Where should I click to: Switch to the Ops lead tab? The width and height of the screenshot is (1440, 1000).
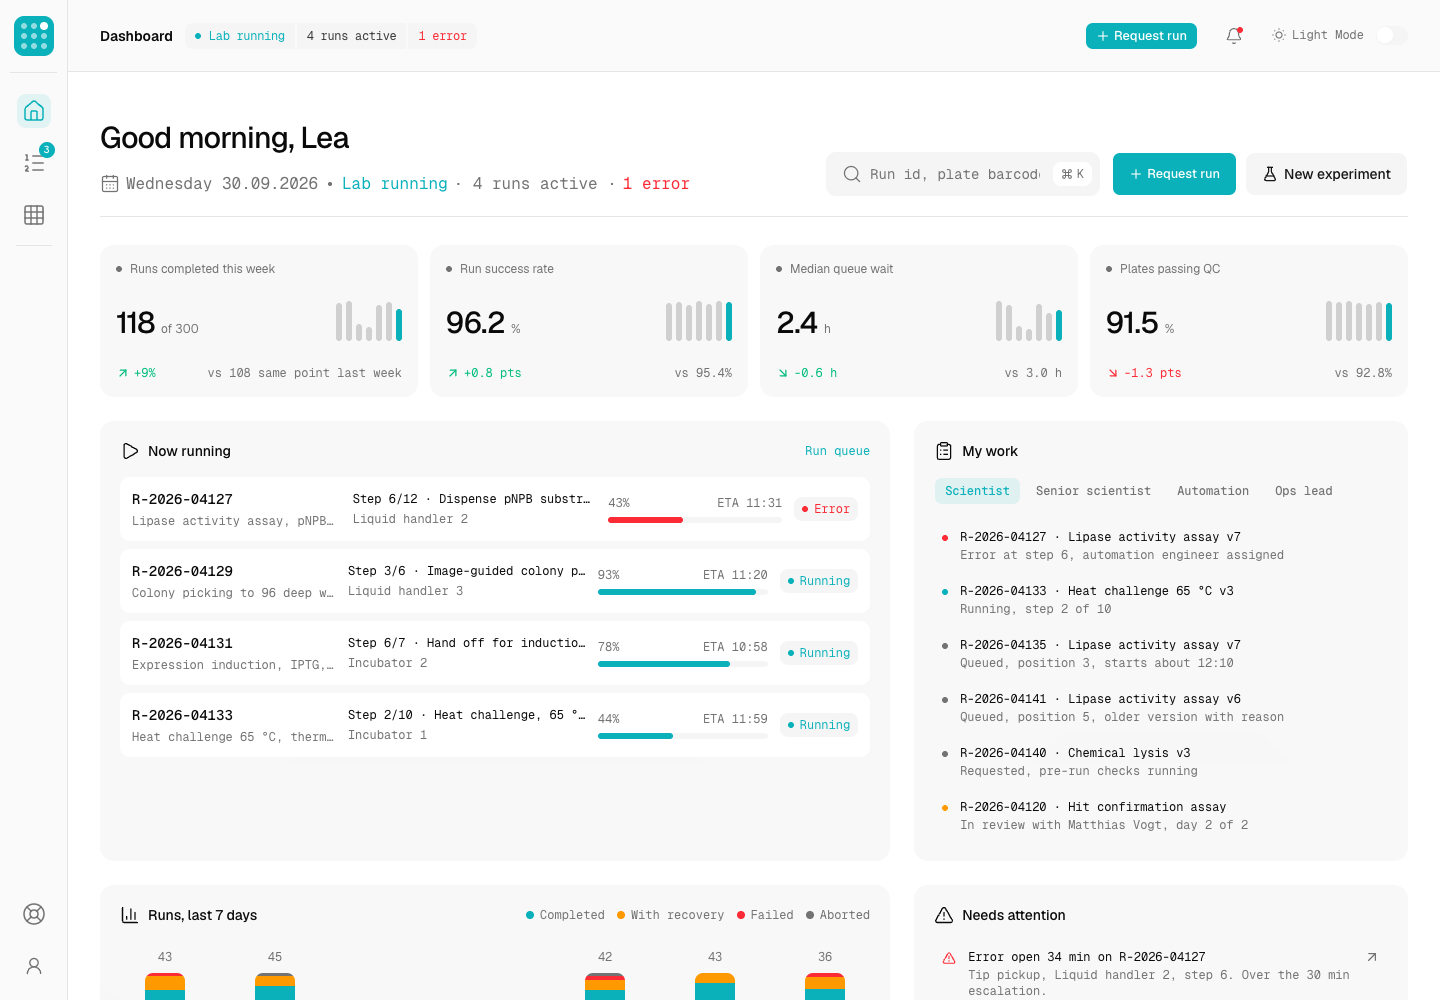(x=1303, y=491)
